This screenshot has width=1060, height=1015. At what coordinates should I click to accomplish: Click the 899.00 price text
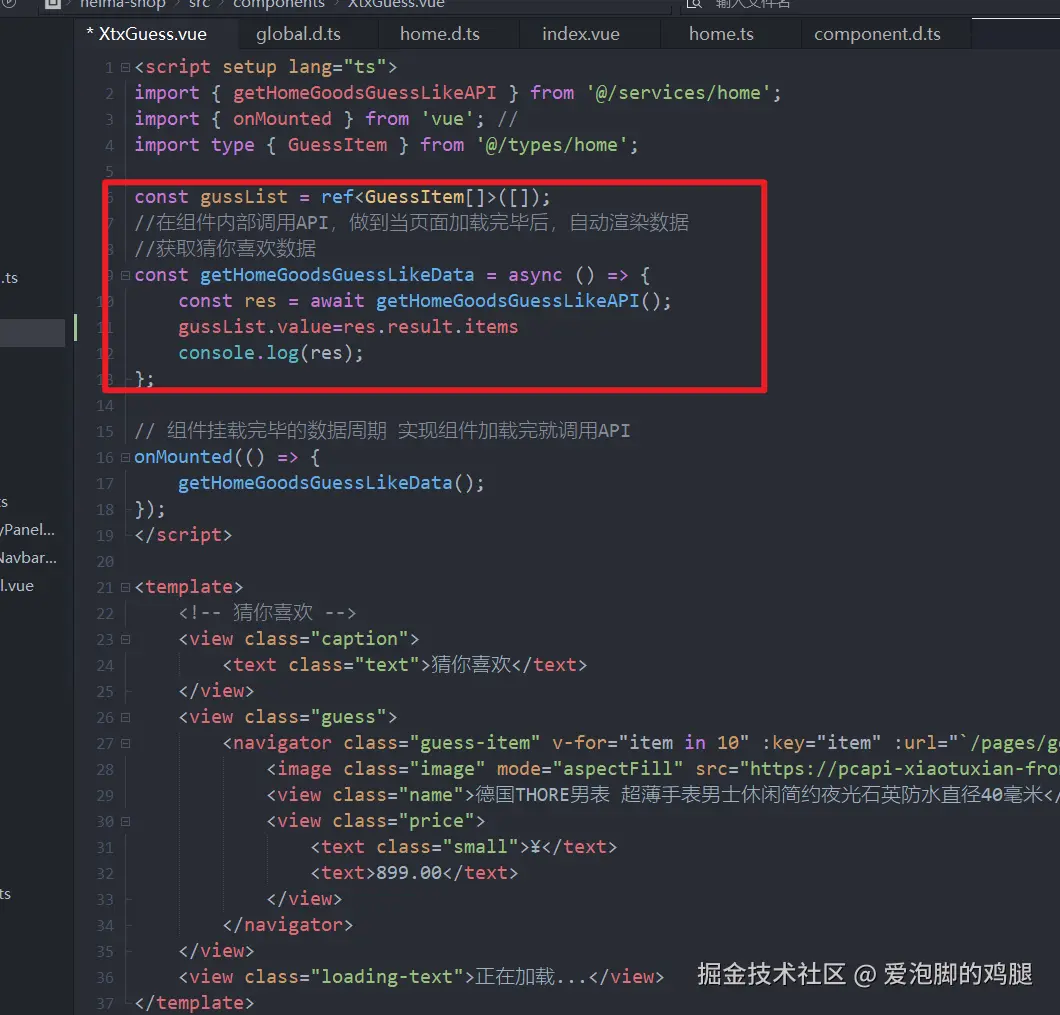[x=408, y=873]
